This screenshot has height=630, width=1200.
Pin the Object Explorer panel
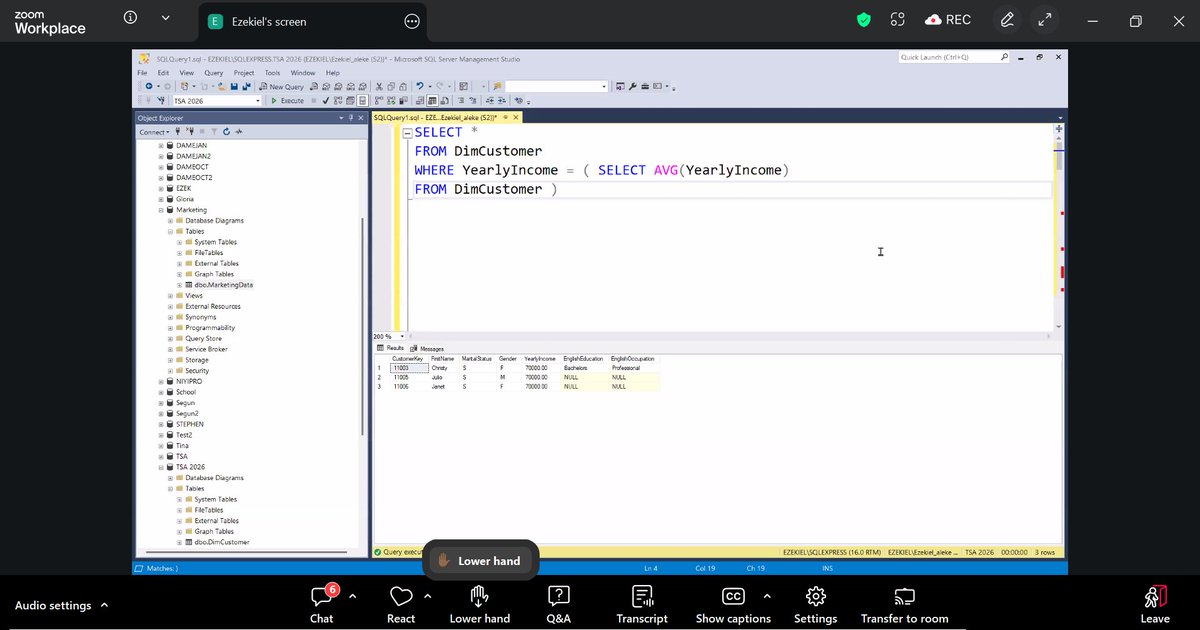click(350, 118)
